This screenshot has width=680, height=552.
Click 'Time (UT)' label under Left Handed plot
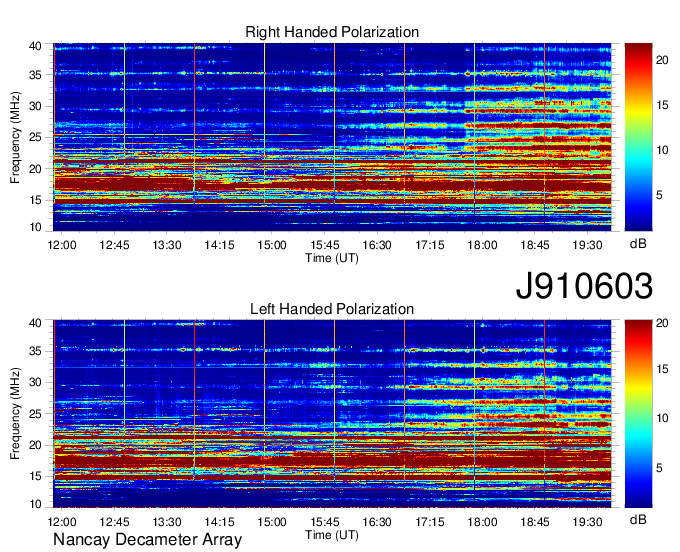[x=332, y=535]
